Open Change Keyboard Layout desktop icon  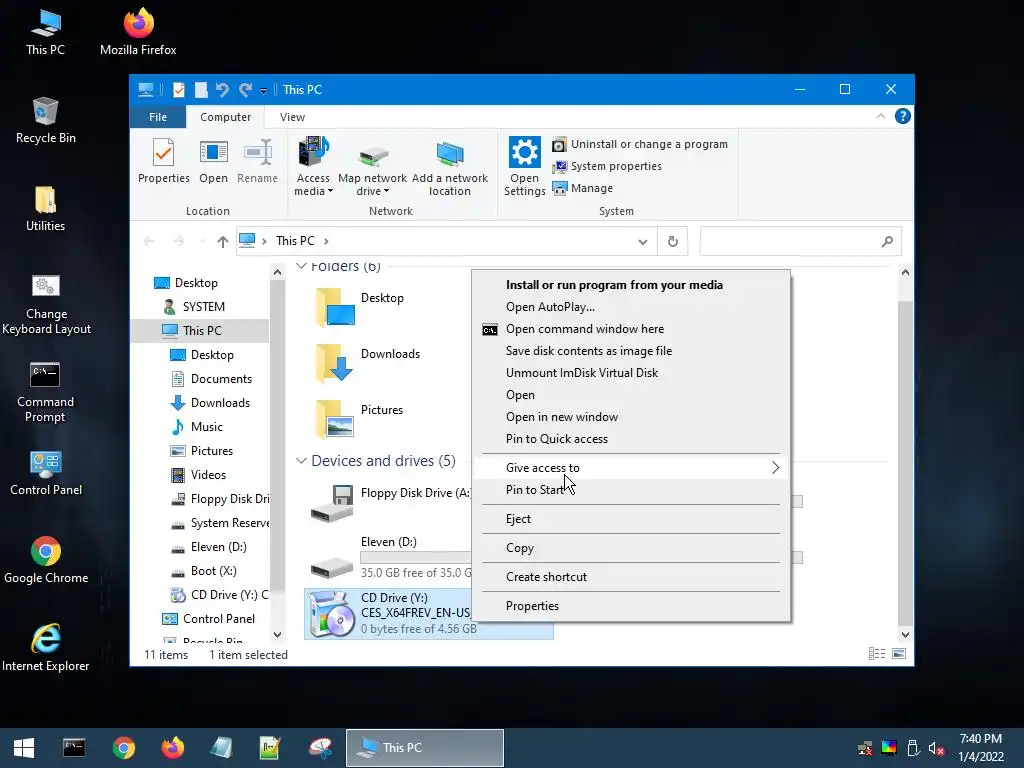(x=46, y=304)
